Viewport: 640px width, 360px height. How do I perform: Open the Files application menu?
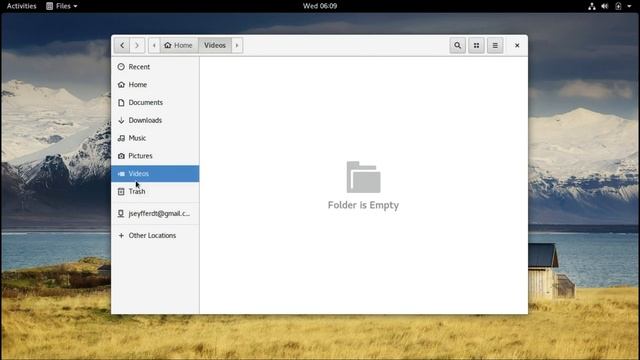coord(62,6)
